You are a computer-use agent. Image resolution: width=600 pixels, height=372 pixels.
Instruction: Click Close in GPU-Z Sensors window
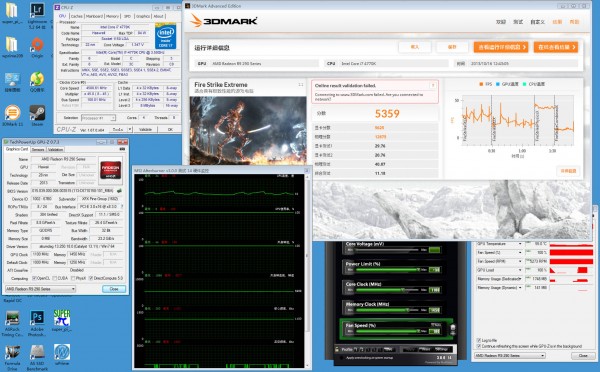[583, 356]
